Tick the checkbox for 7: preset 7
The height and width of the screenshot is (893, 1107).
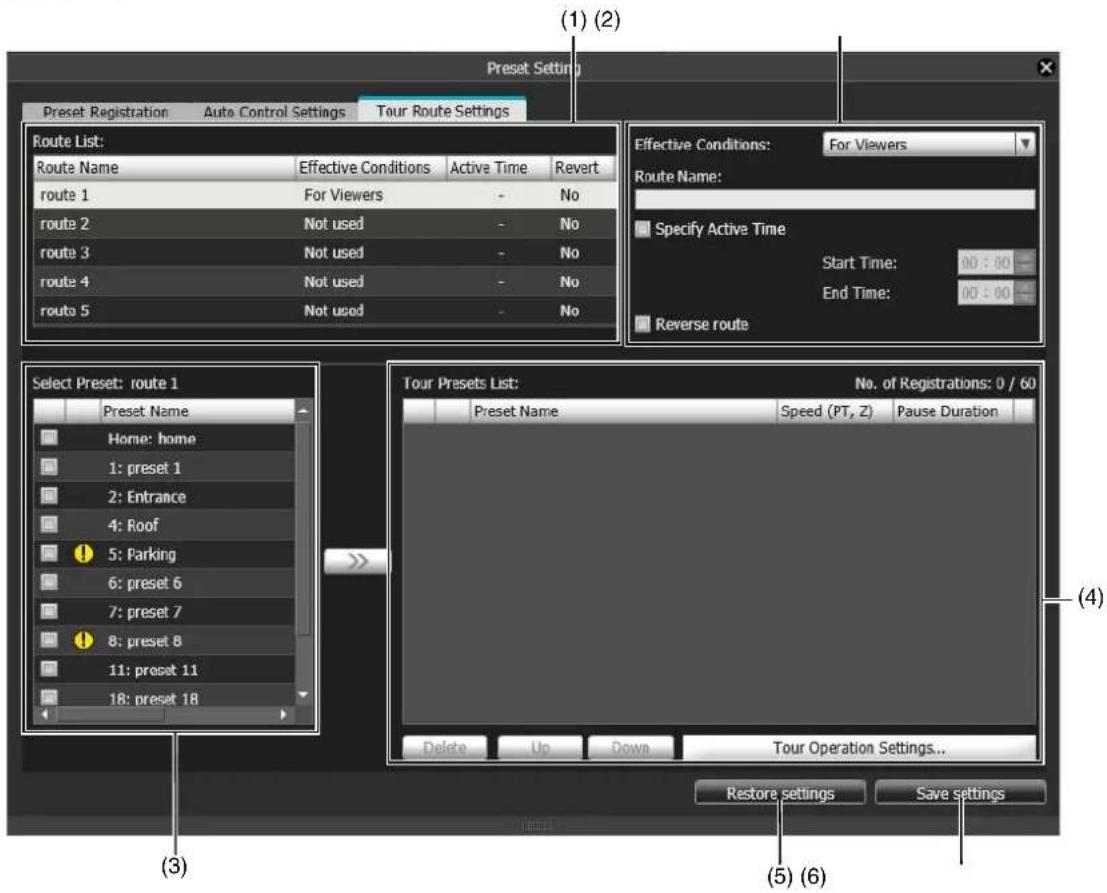pos(49,611)
